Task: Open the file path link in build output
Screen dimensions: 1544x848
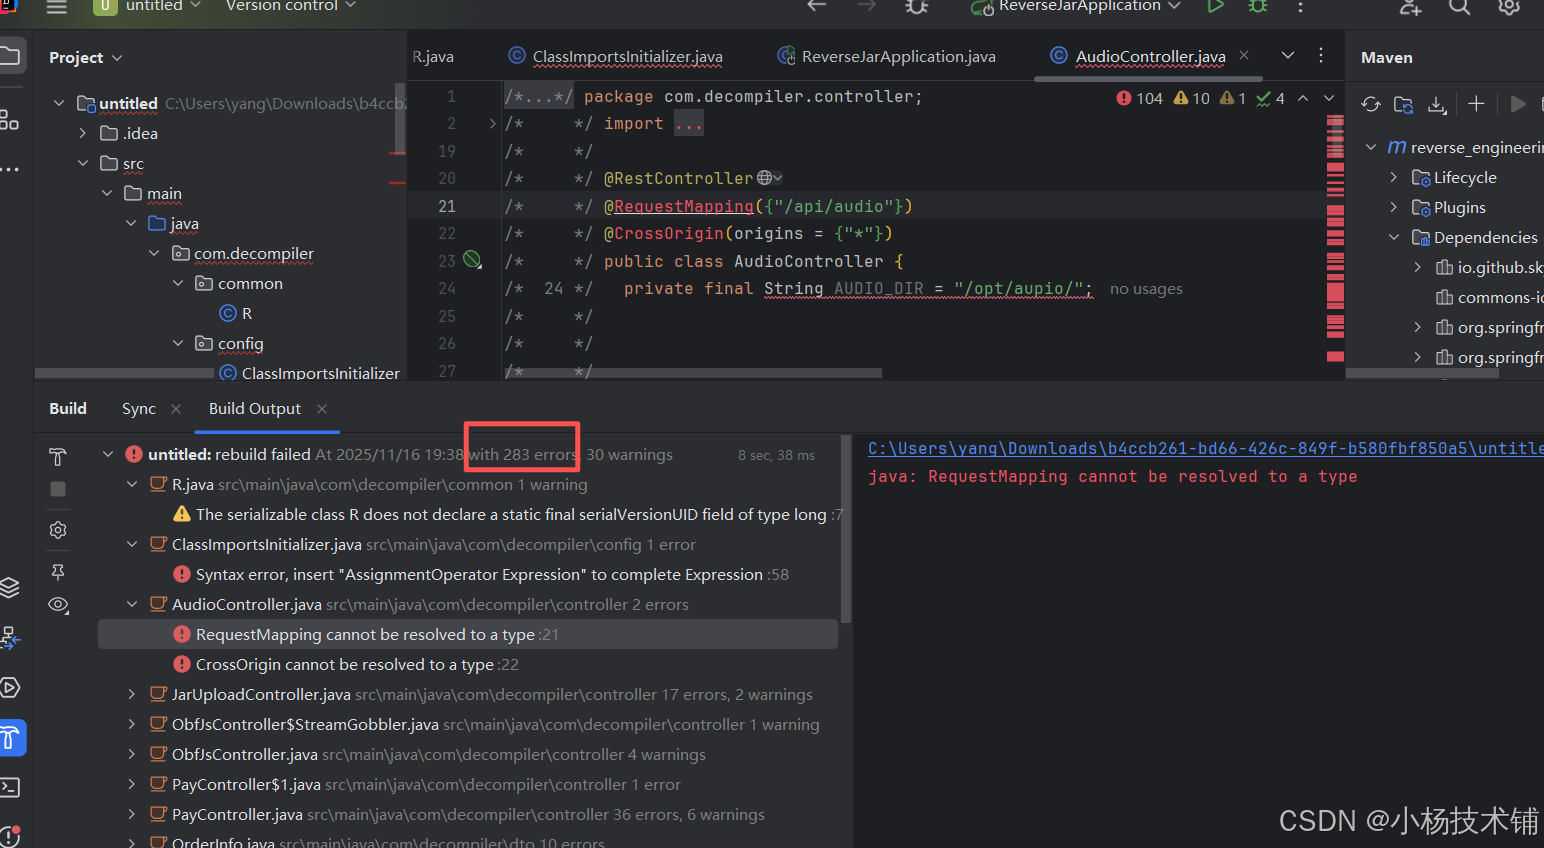Action: (1205, 448)
